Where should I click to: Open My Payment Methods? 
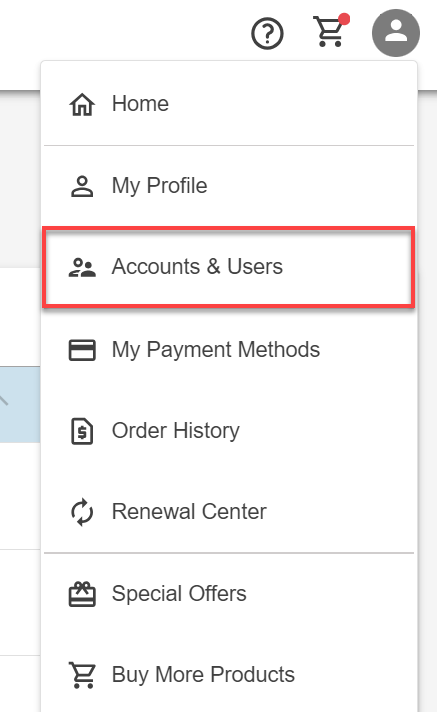pyautogui.click(x=229, y=350)
